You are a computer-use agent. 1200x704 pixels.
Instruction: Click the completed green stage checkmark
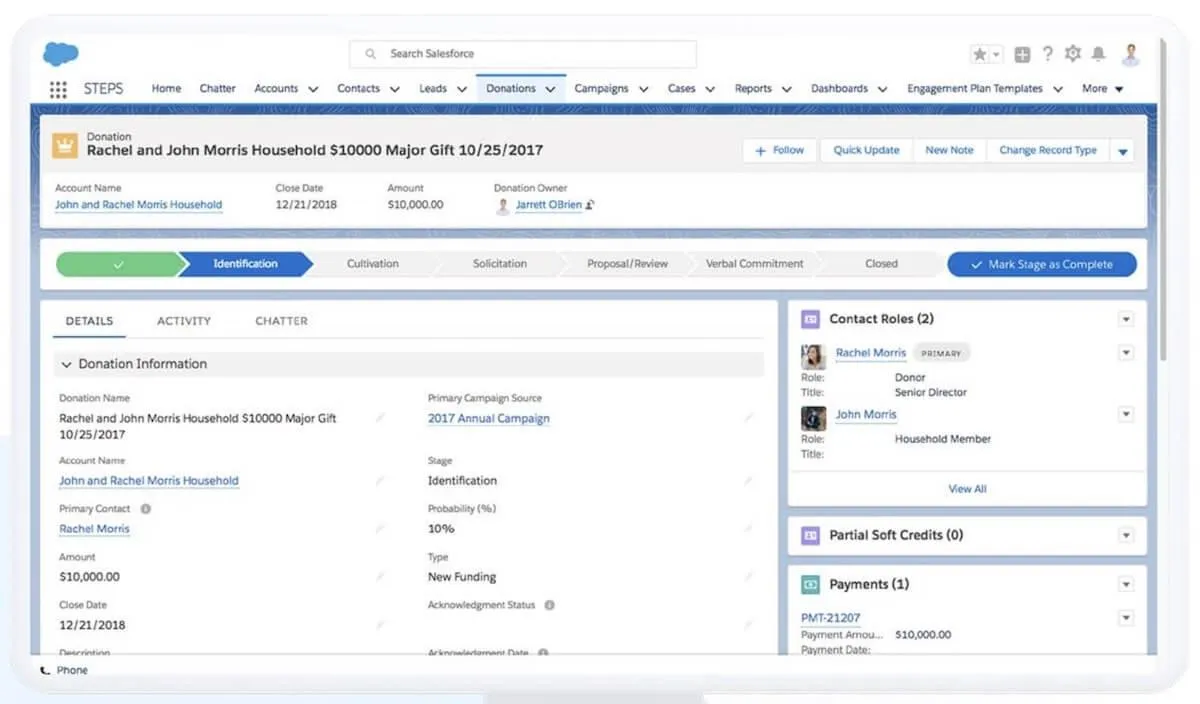[118, 264]
